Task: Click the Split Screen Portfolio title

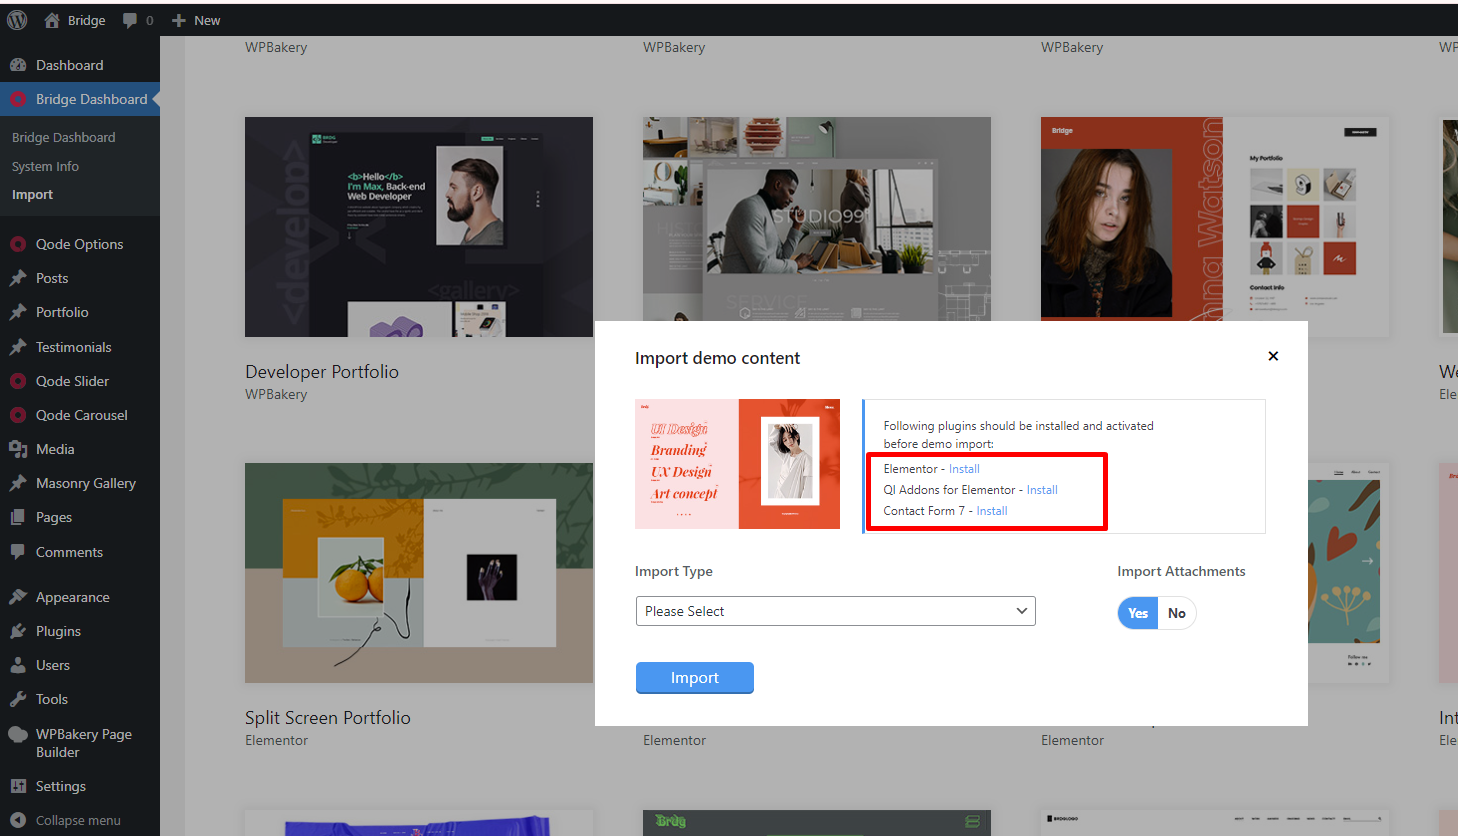Action: click(328, 718)
